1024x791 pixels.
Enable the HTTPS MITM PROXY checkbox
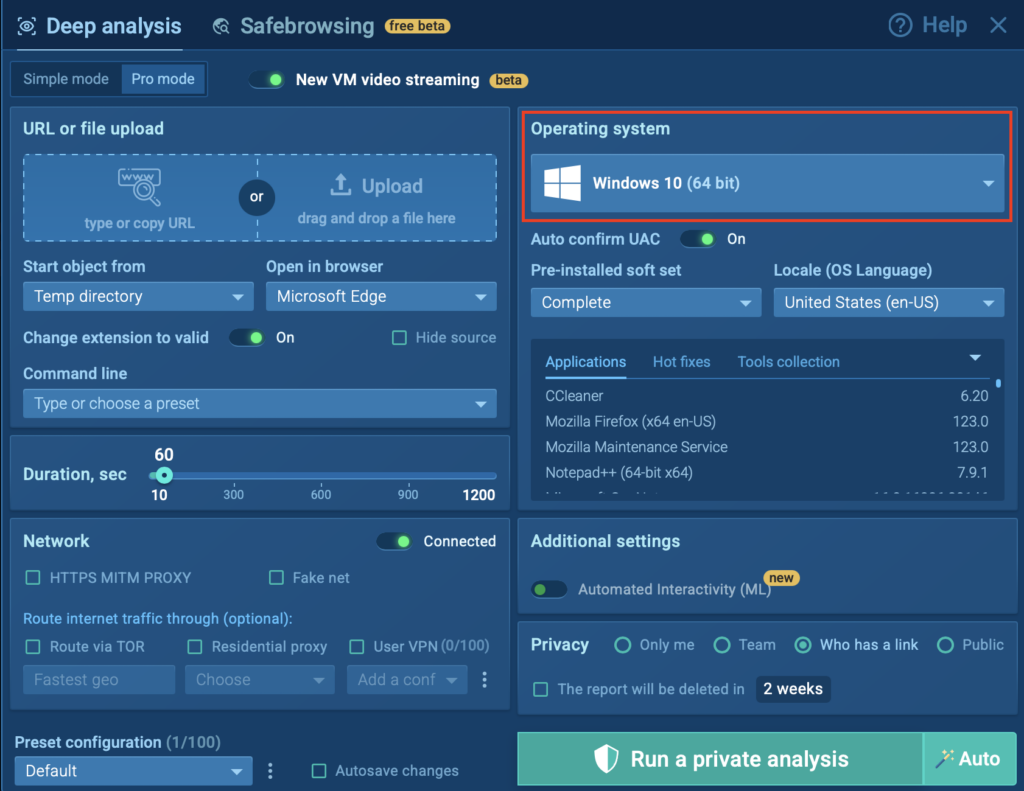pos(33,578)
